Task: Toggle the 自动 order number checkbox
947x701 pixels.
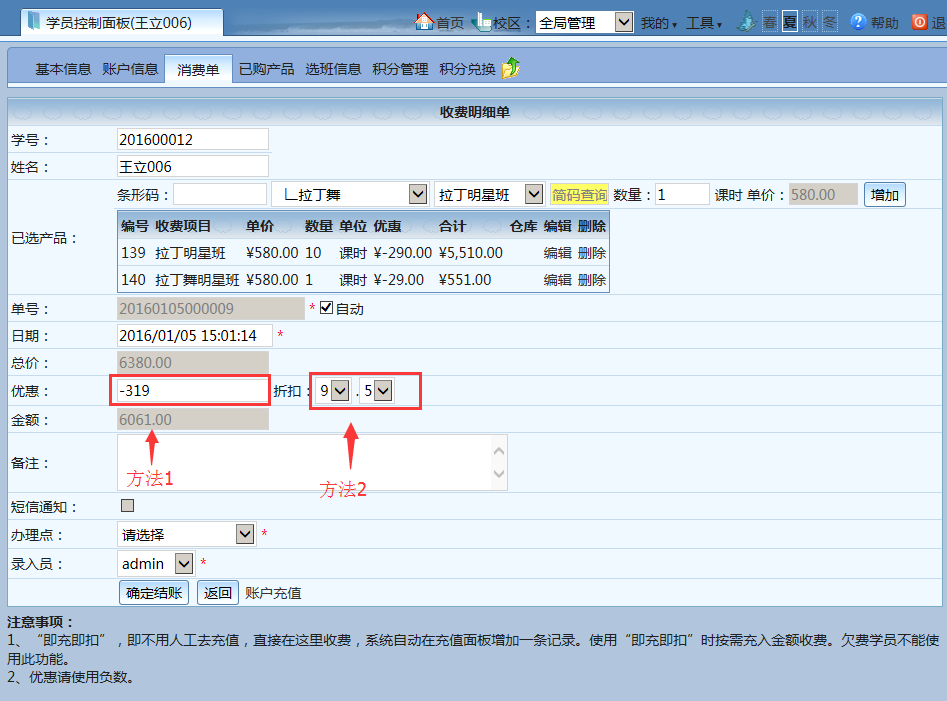Action: coord(327,308)
